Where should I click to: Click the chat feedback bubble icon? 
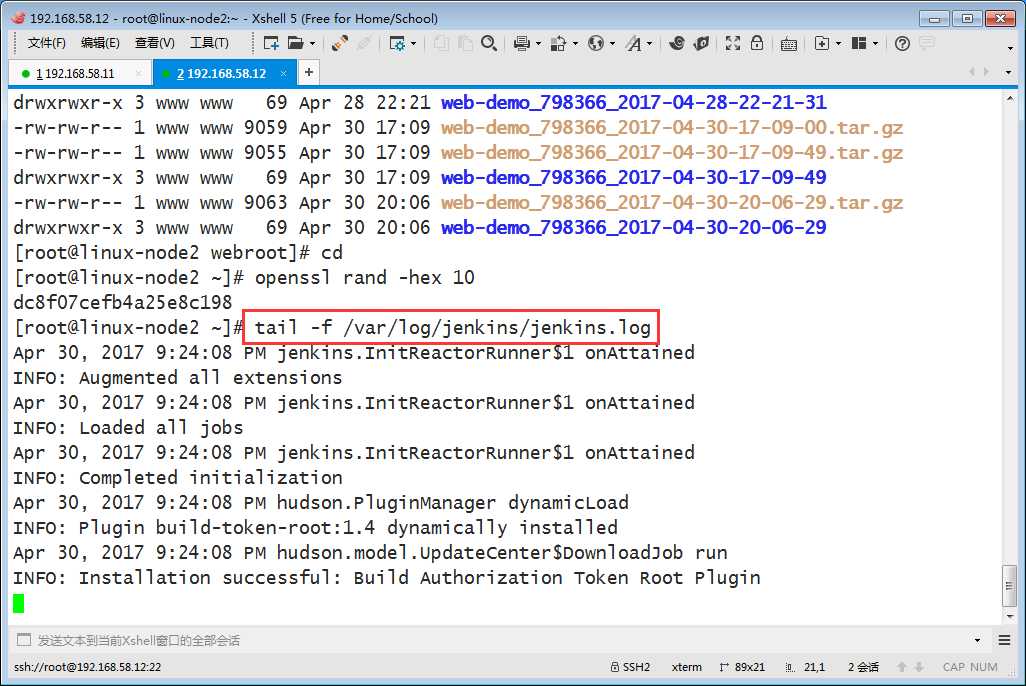point(927,43)
